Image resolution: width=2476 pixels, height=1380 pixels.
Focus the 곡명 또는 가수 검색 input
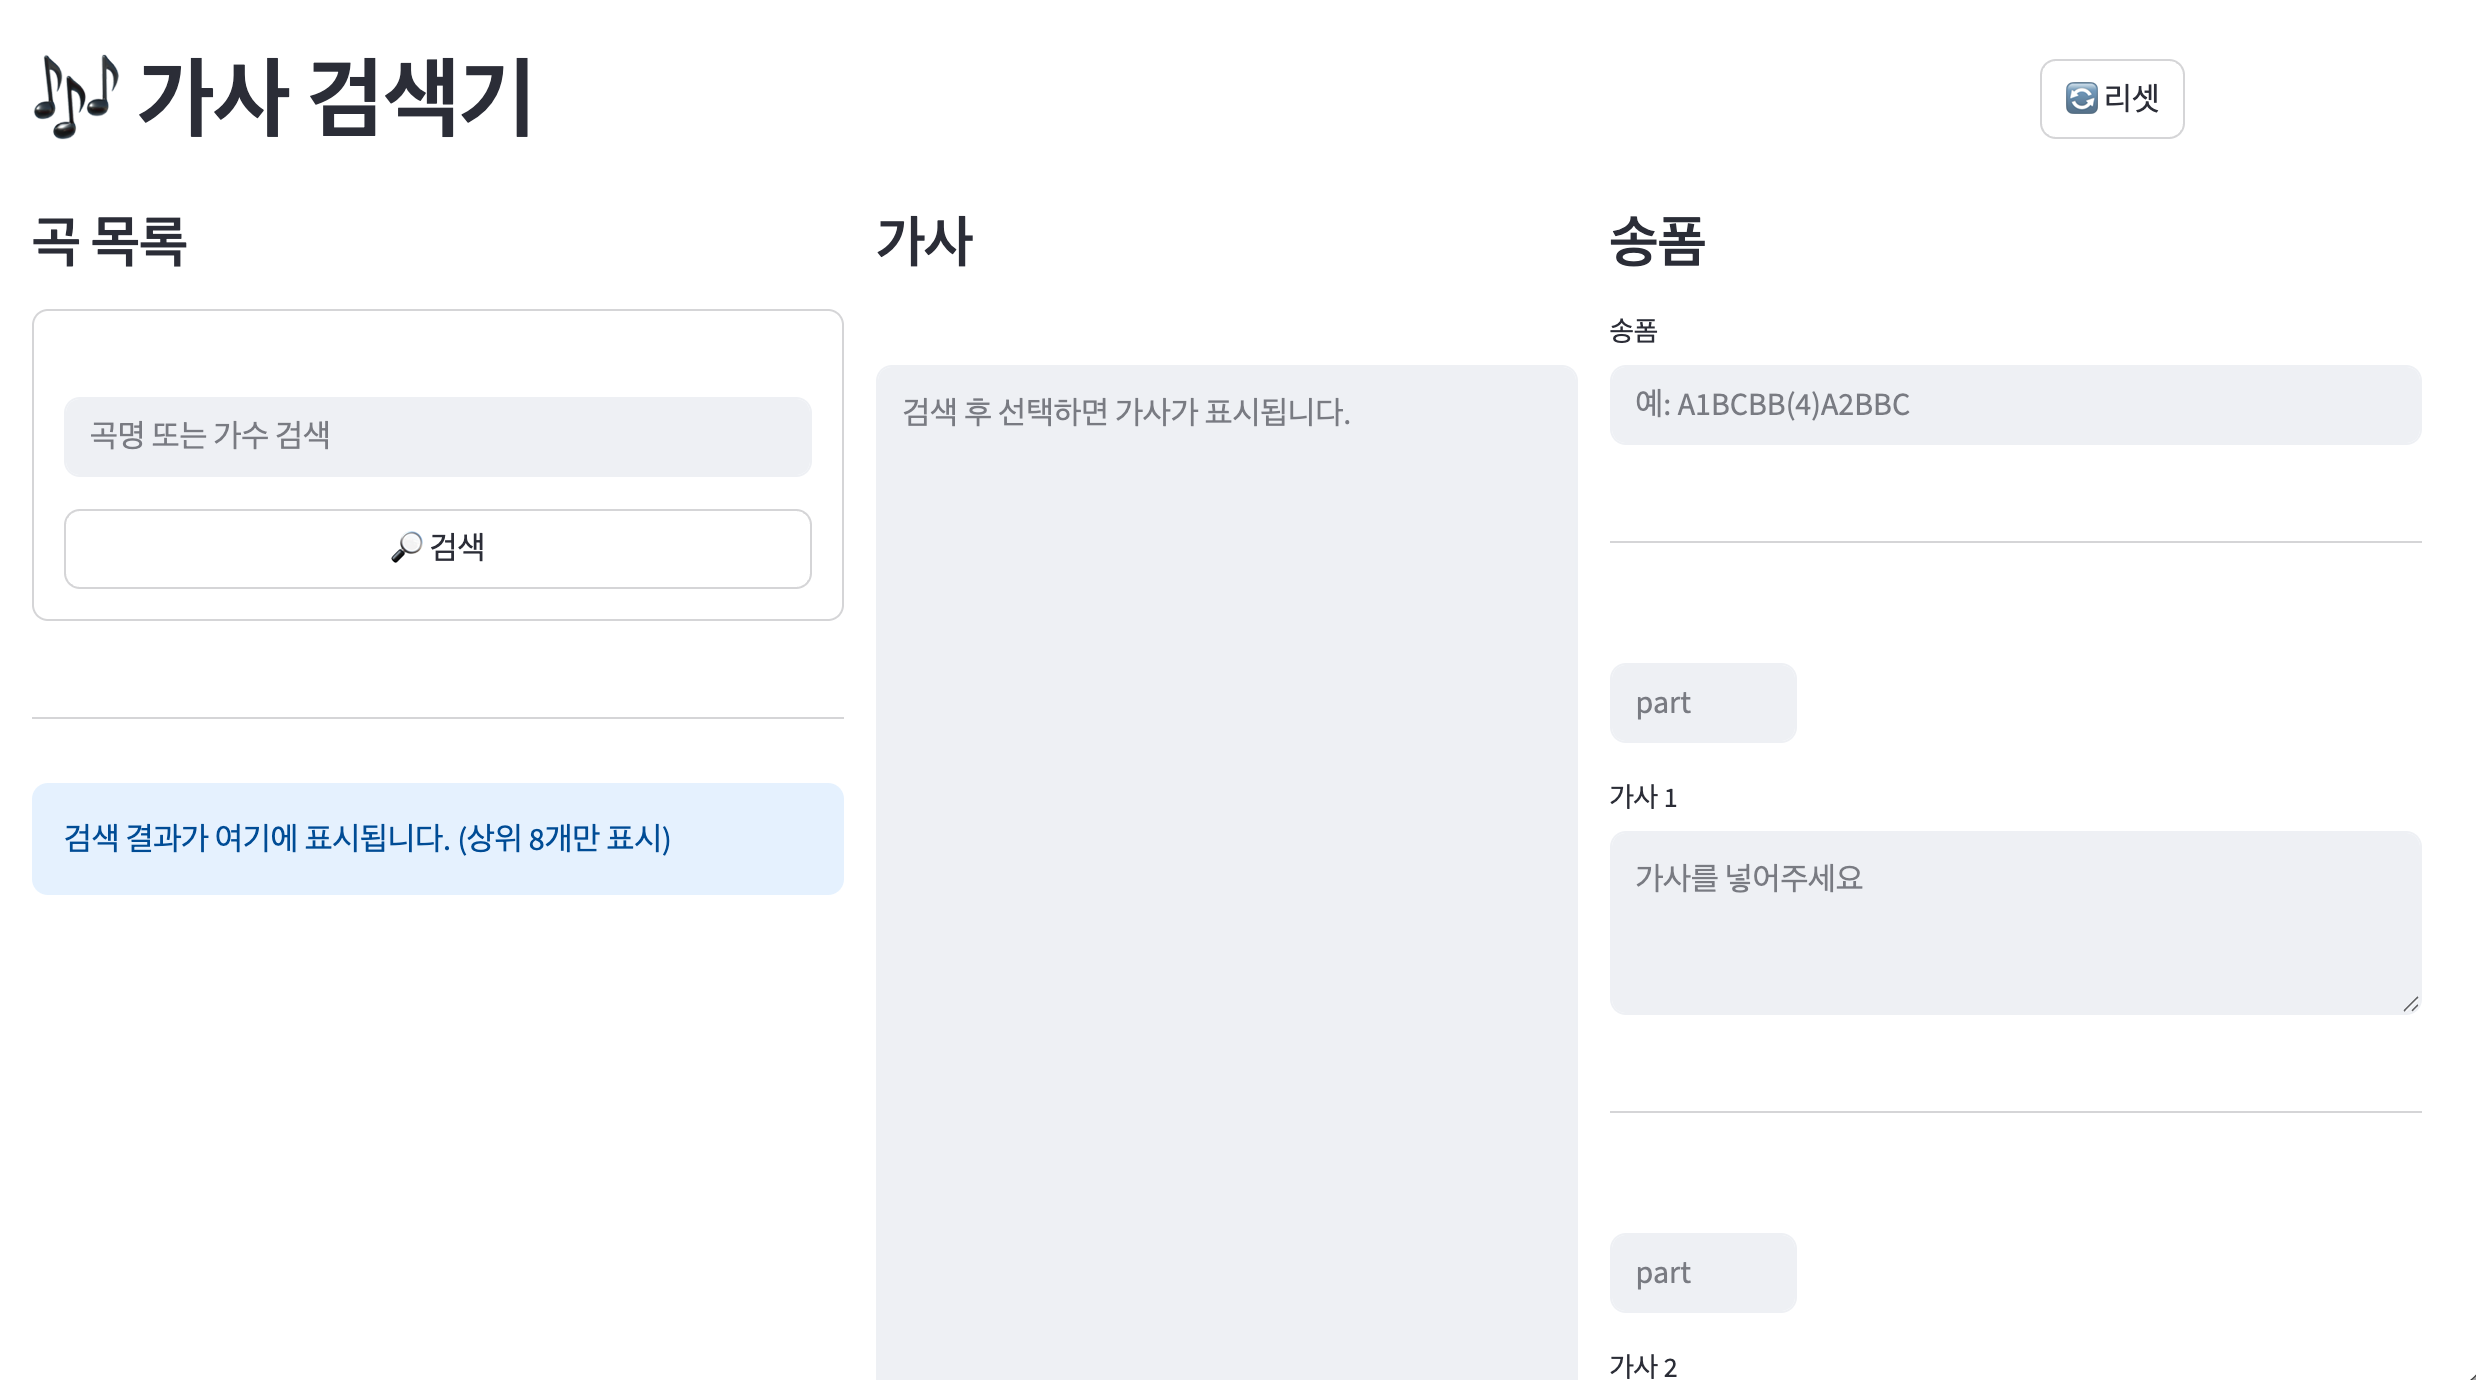[x=438, y=437]
